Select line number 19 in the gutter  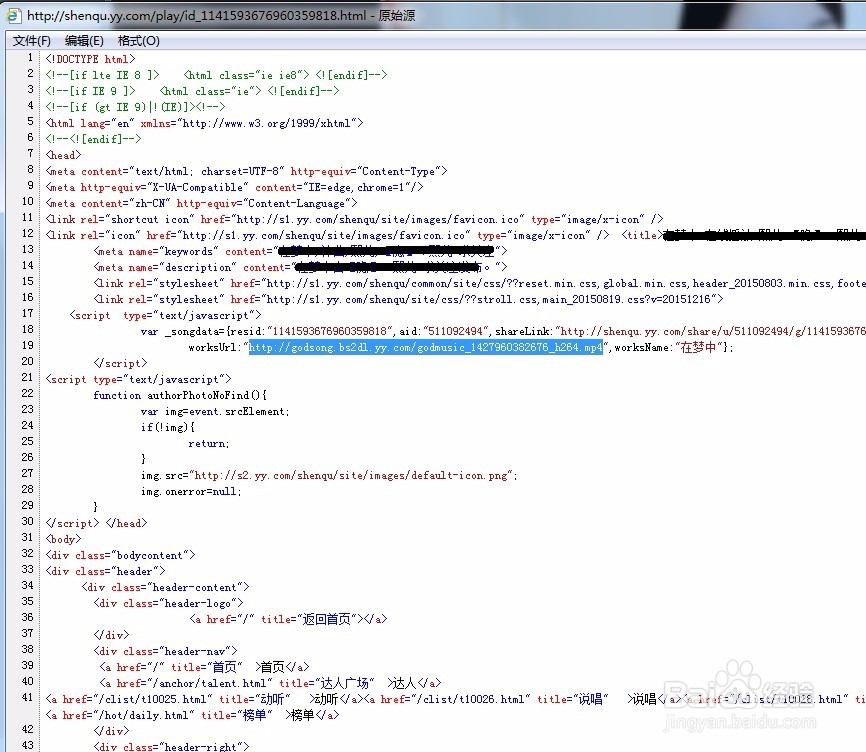[x=27, y=345]
